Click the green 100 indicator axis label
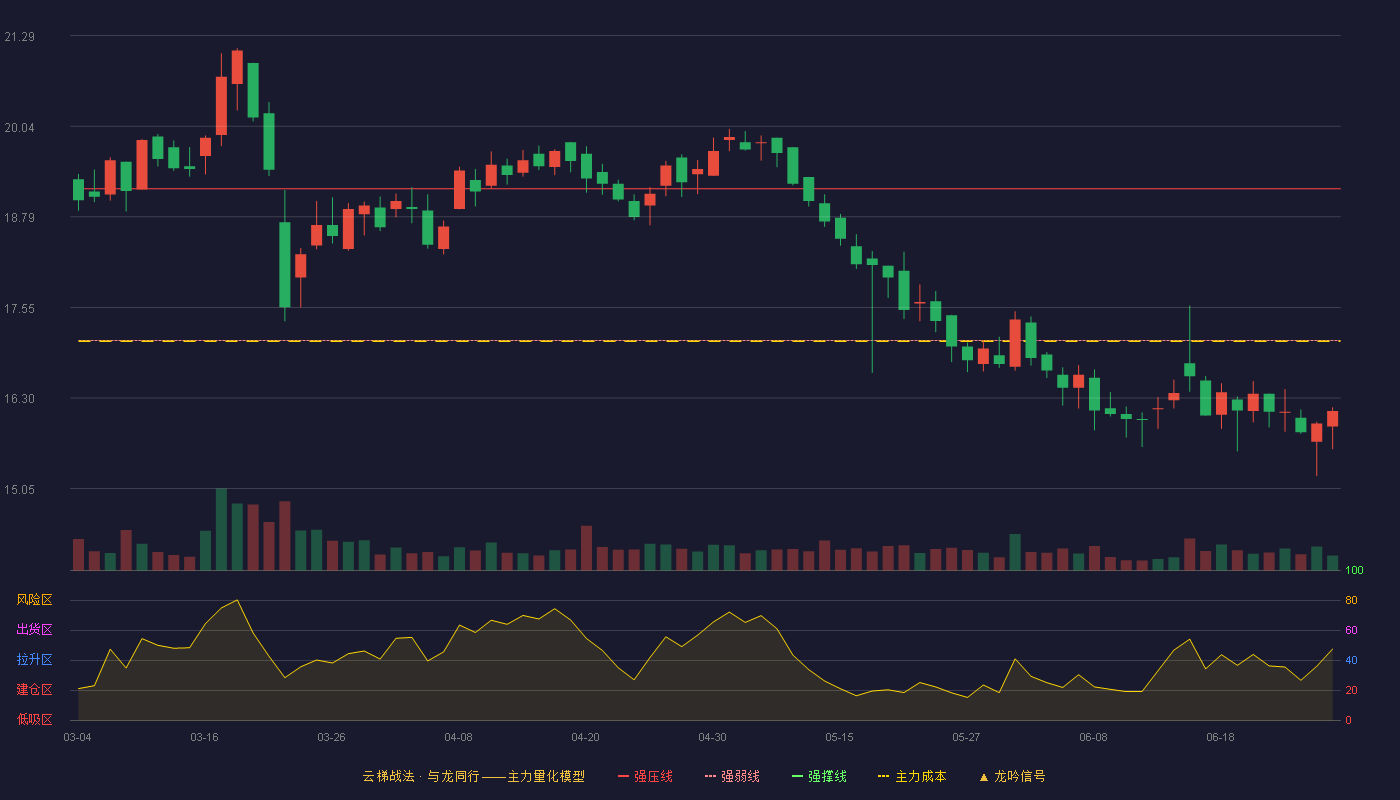Image resolution: width=1400 pixels, height=800 pixels. click(x=1354, y=570)
